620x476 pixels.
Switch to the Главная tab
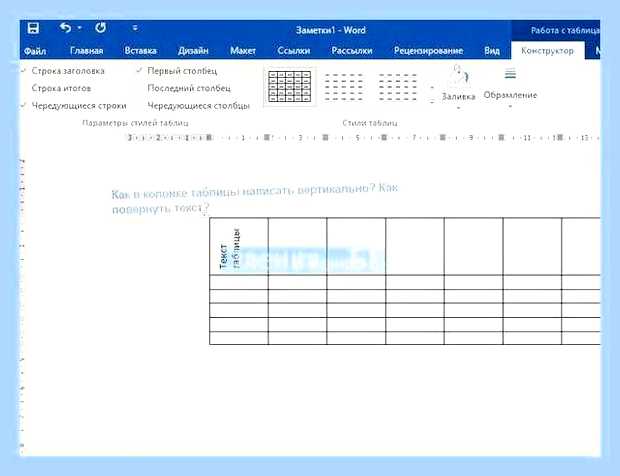[87, 51]
